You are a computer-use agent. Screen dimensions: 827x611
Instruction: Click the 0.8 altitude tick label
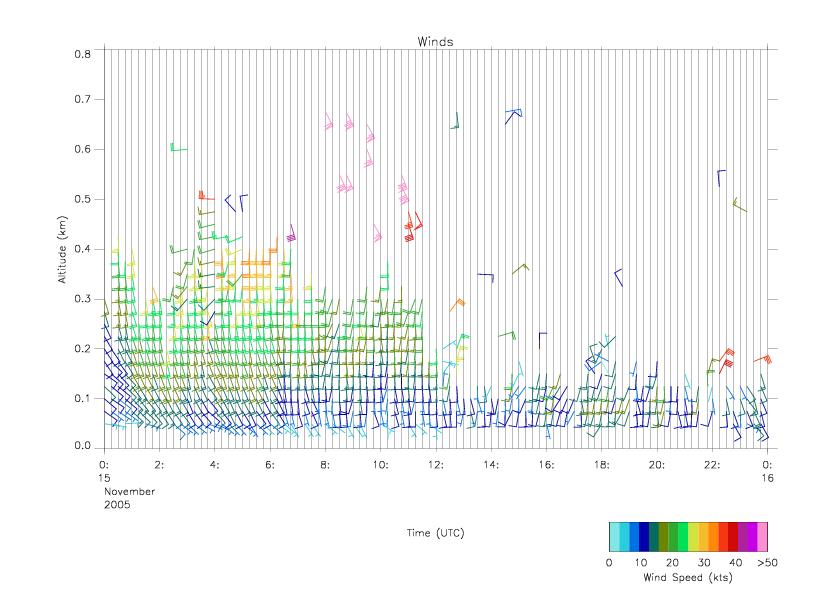[82, 54]
